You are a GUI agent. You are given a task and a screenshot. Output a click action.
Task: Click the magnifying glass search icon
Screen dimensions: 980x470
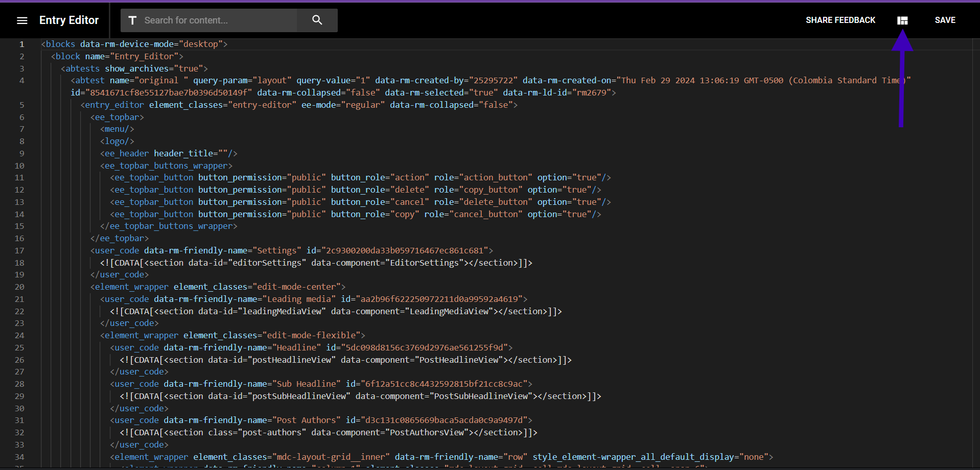[x=317, y=20]
